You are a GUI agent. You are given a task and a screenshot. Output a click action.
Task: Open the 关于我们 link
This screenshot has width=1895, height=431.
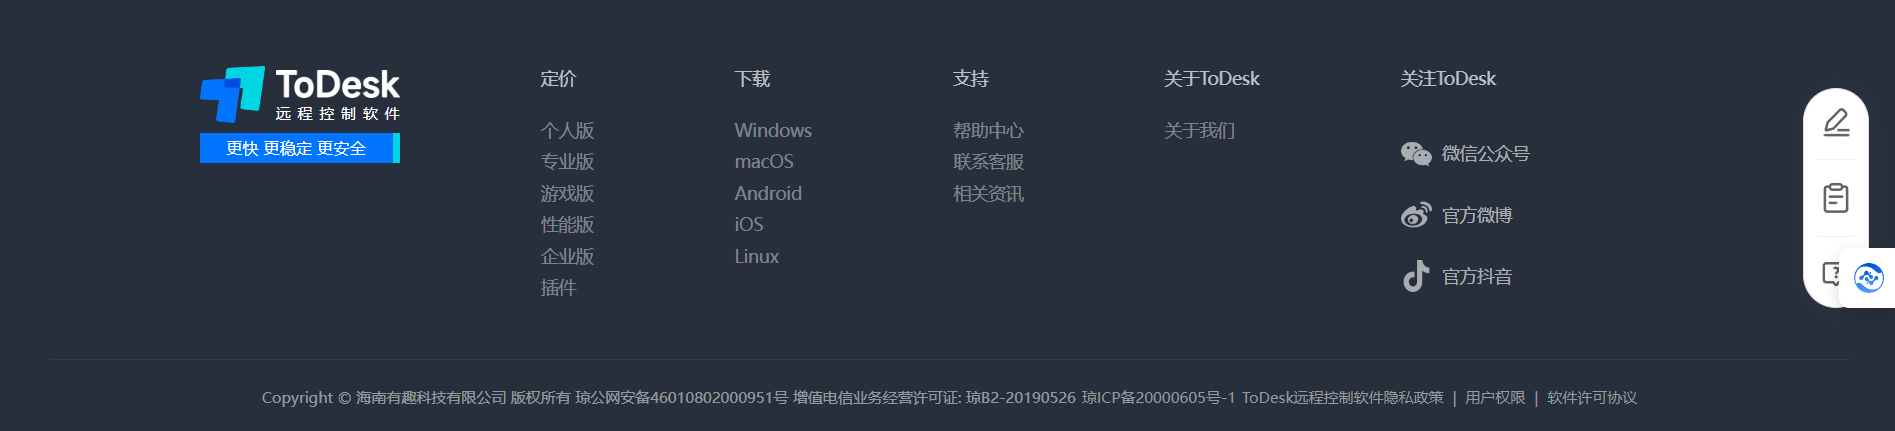coord(1199,131)
